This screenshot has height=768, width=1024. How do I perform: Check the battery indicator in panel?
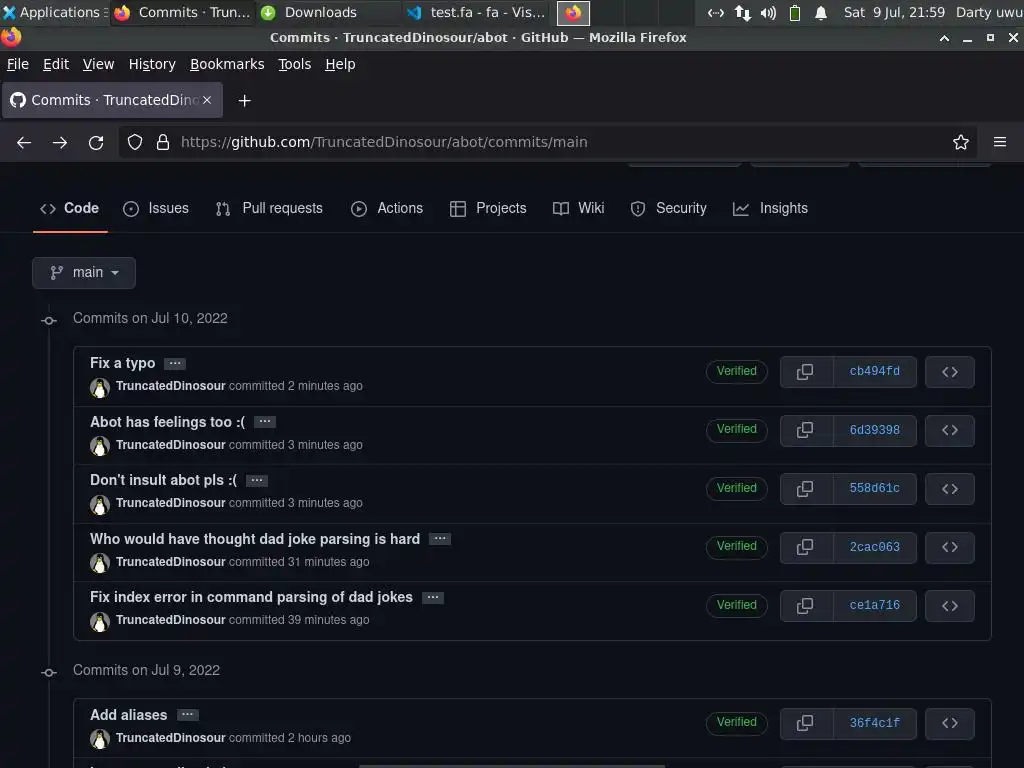(795, 12)
